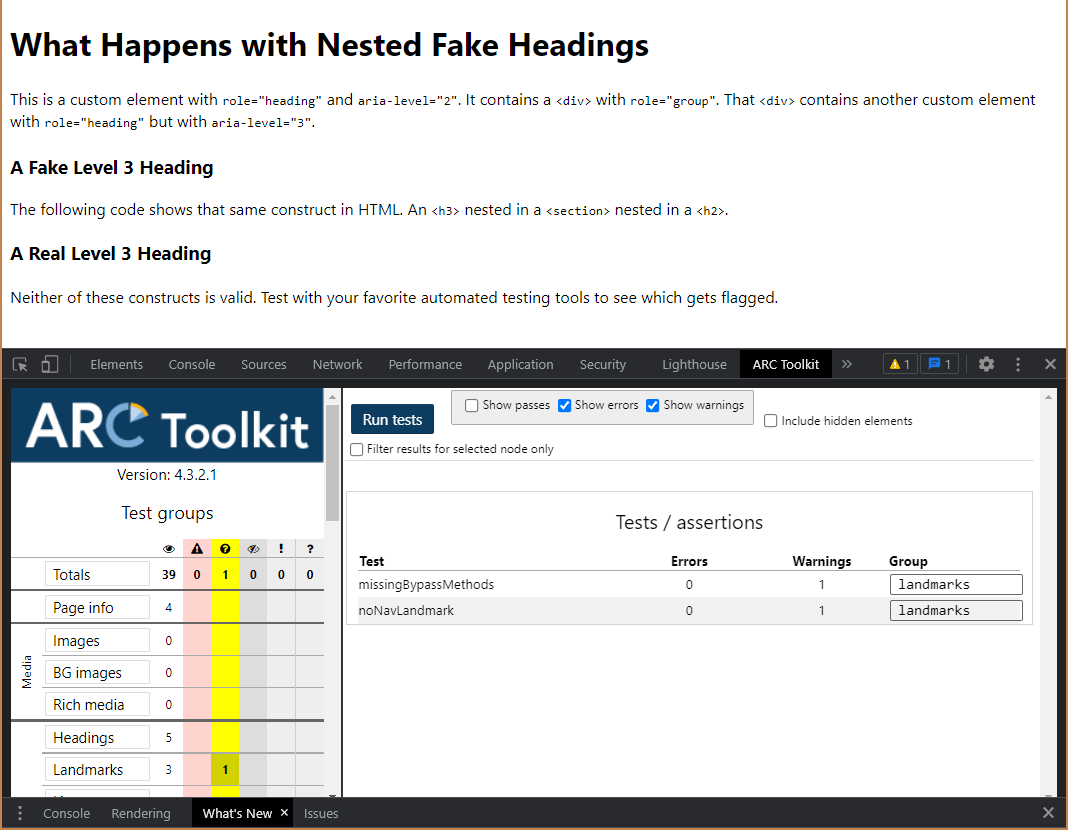Open the Lighthouse tab
1068x830 pixels.
pyautogui.click(x=694, y=364)
